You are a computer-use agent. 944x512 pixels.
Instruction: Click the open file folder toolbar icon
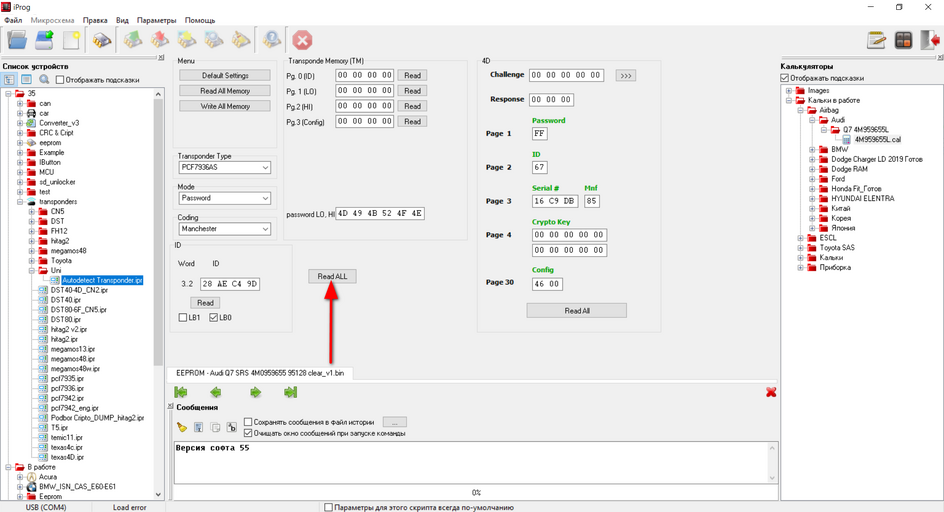click(17, 40)
